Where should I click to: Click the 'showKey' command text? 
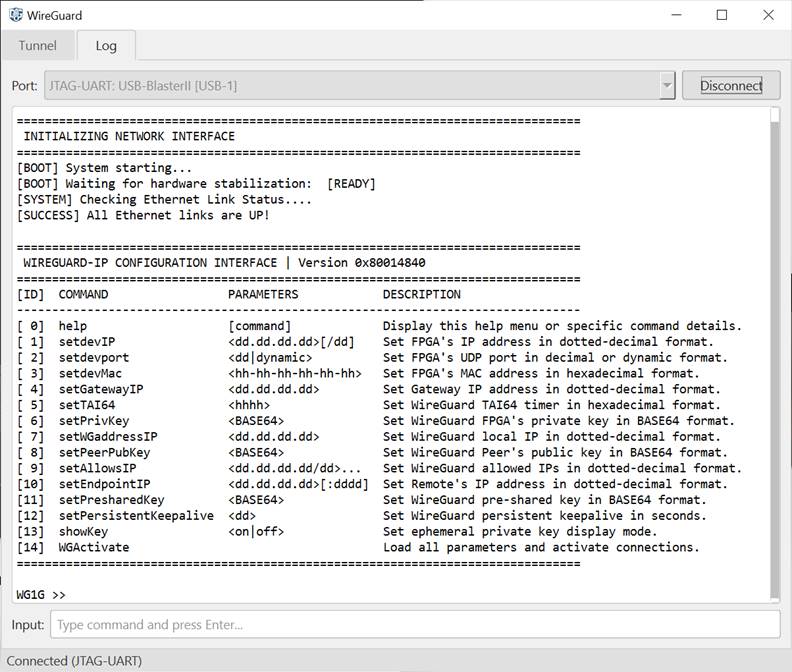tap(83, 531)
